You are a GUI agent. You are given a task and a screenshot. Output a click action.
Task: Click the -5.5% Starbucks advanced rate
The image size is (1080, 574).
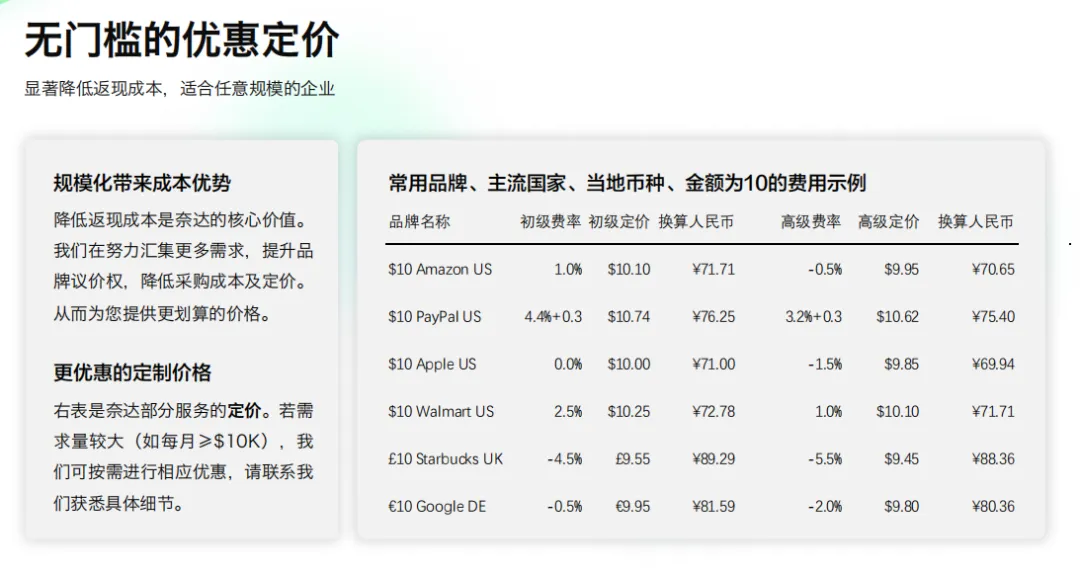click(x=825, y=460)
